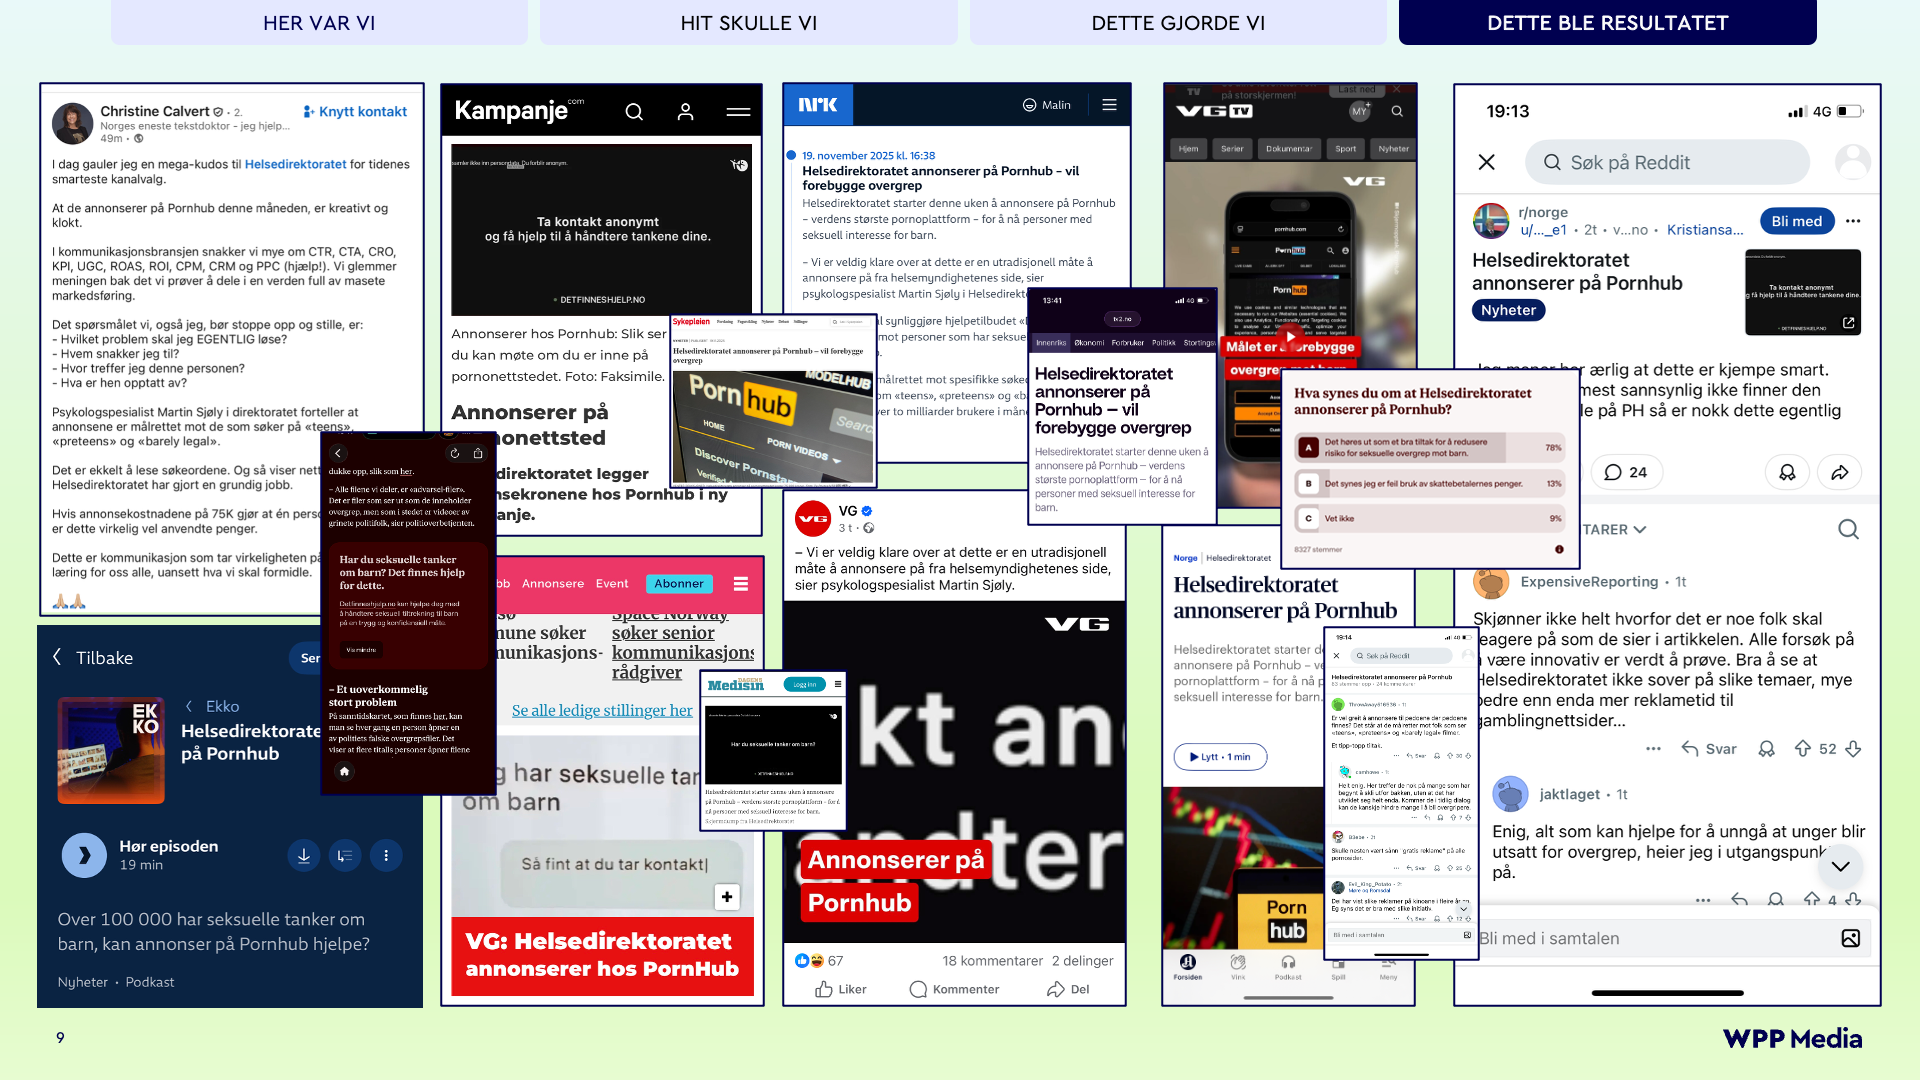Upvote ExpensiveReporting's comment
Viewport: 1920px width, 1080px height.
(x=1803, y=748)
